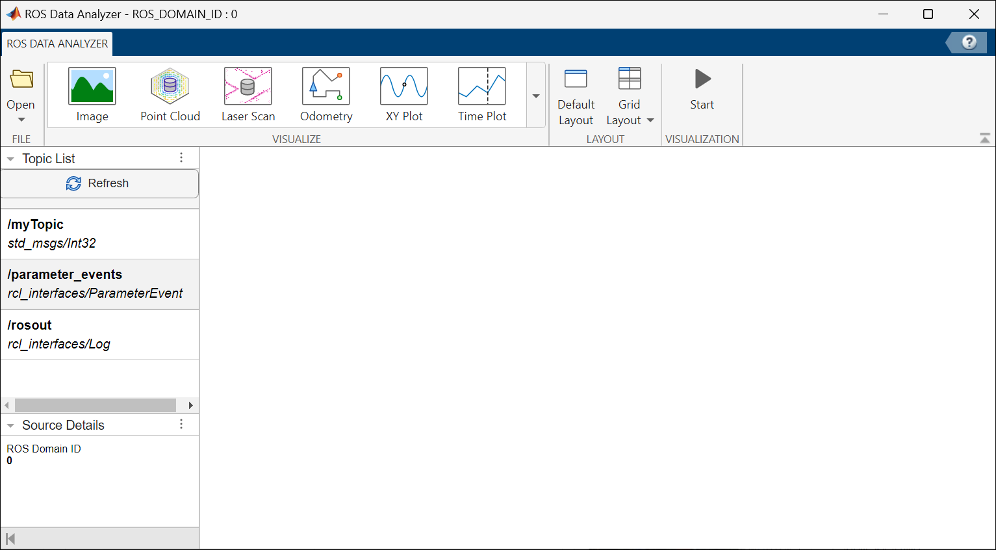Image resolution: width=996 pixels, height=550 pixels.
Task: Select the Point Cloud visualizer
Action: (170, 95)
